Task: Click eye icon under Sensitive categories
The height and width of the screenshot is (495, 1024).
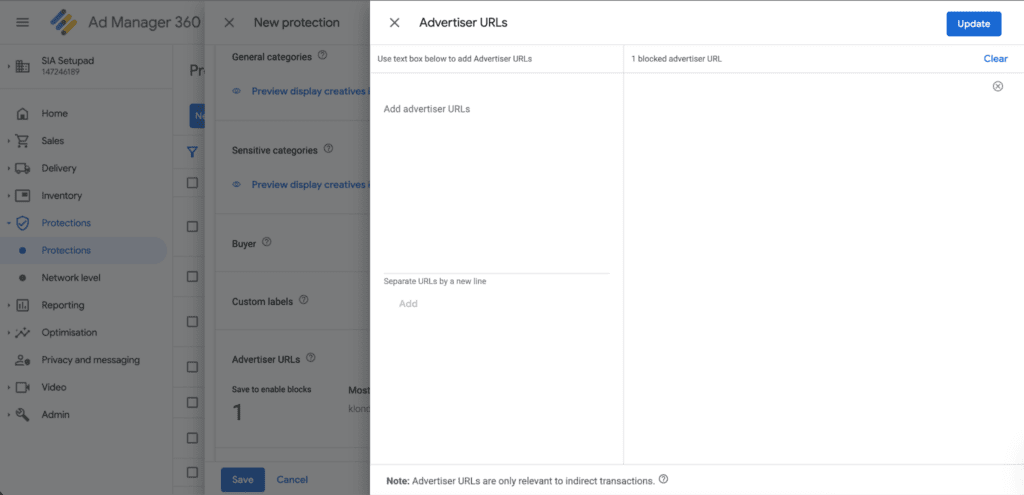Action: click(236, 185)
